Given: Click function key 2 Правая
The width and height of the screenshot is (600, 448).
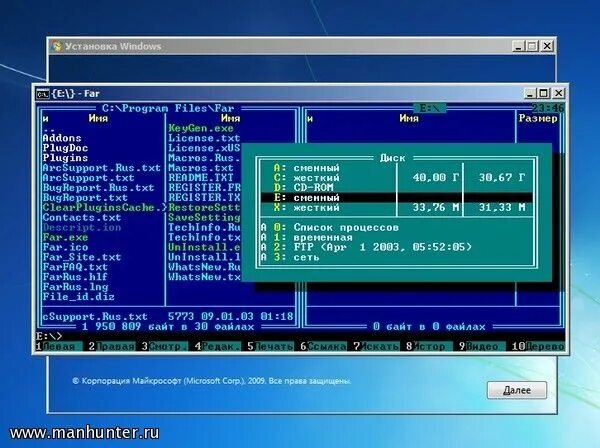Looking at the screenshot, I should [x=111, y=347].
